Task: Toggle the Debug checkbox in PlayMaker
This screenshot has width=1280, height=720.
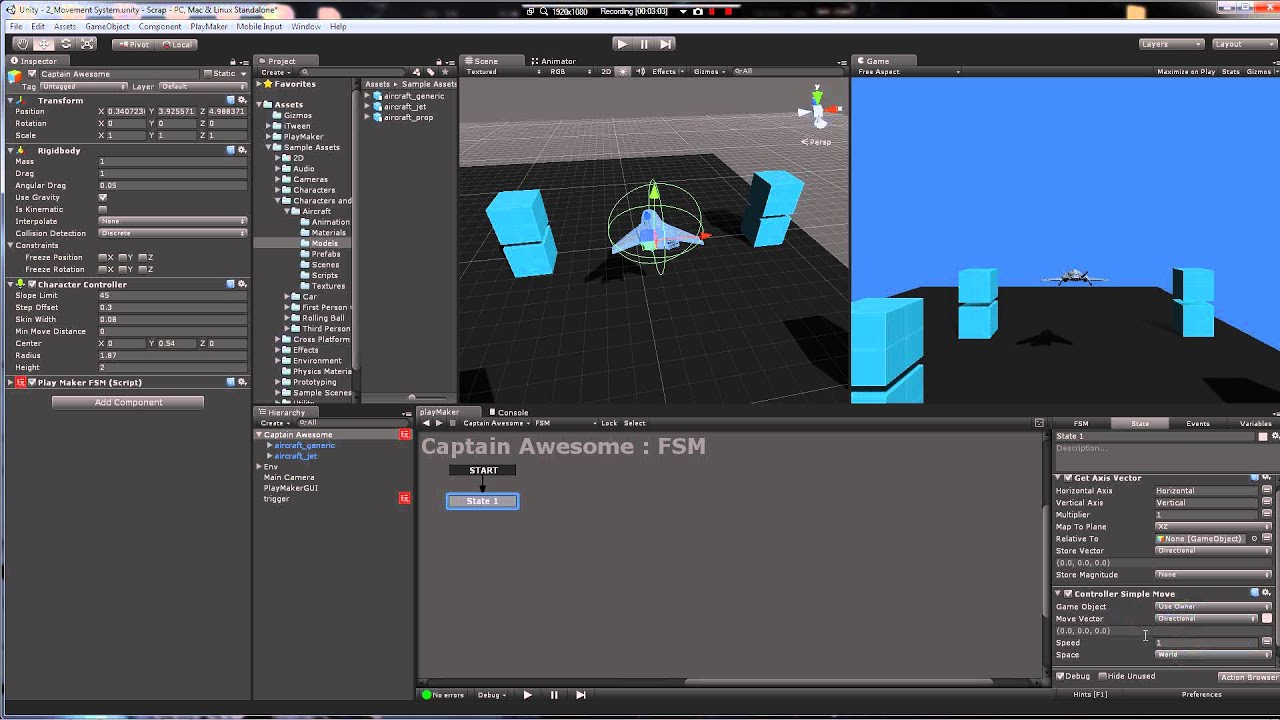Action: click(1061, 676)
